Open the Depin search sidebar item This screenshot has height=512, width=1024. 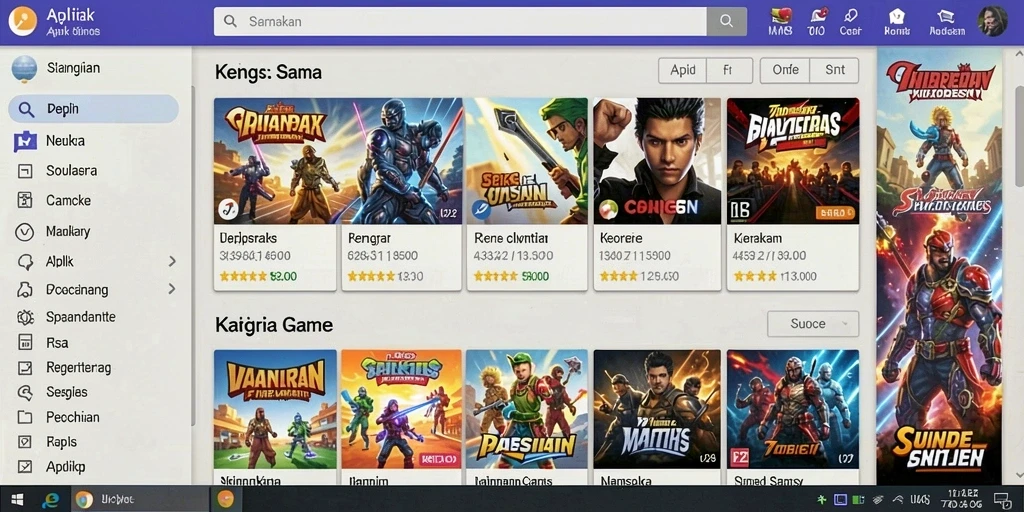click(x=93, y=109)
